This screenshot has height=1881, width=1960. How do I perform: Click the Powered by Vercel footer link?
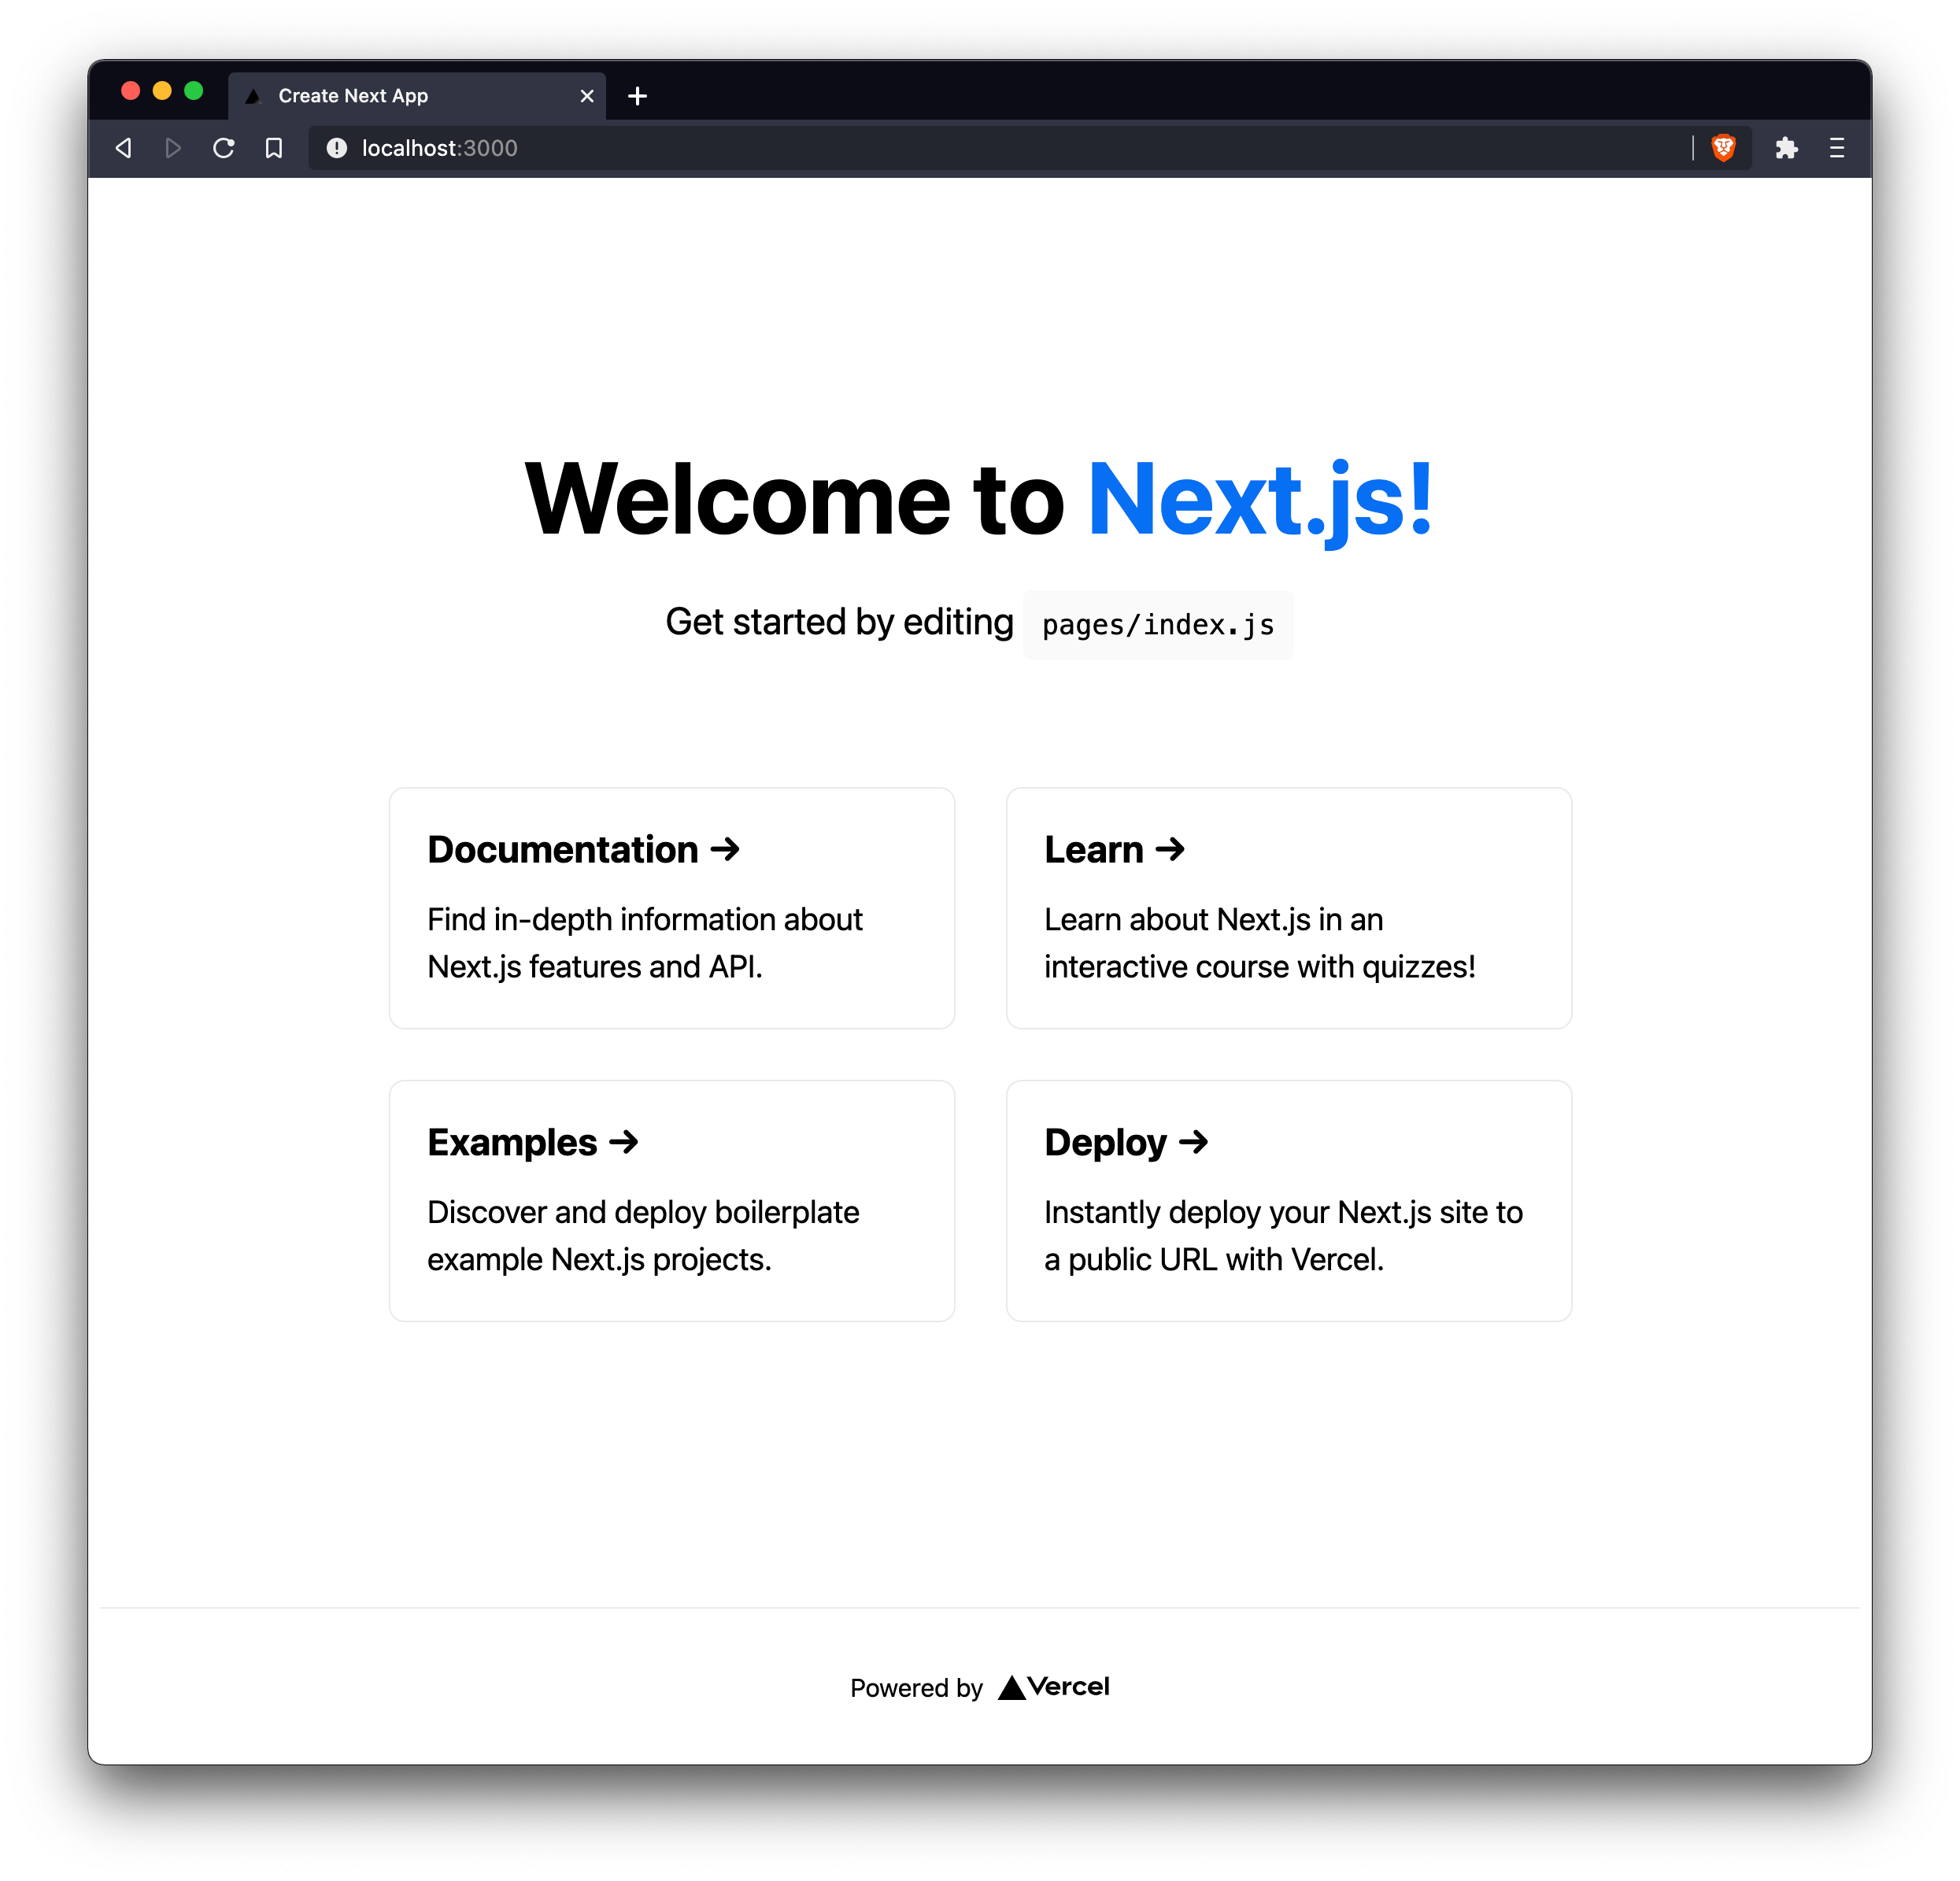click(980, 1687)
